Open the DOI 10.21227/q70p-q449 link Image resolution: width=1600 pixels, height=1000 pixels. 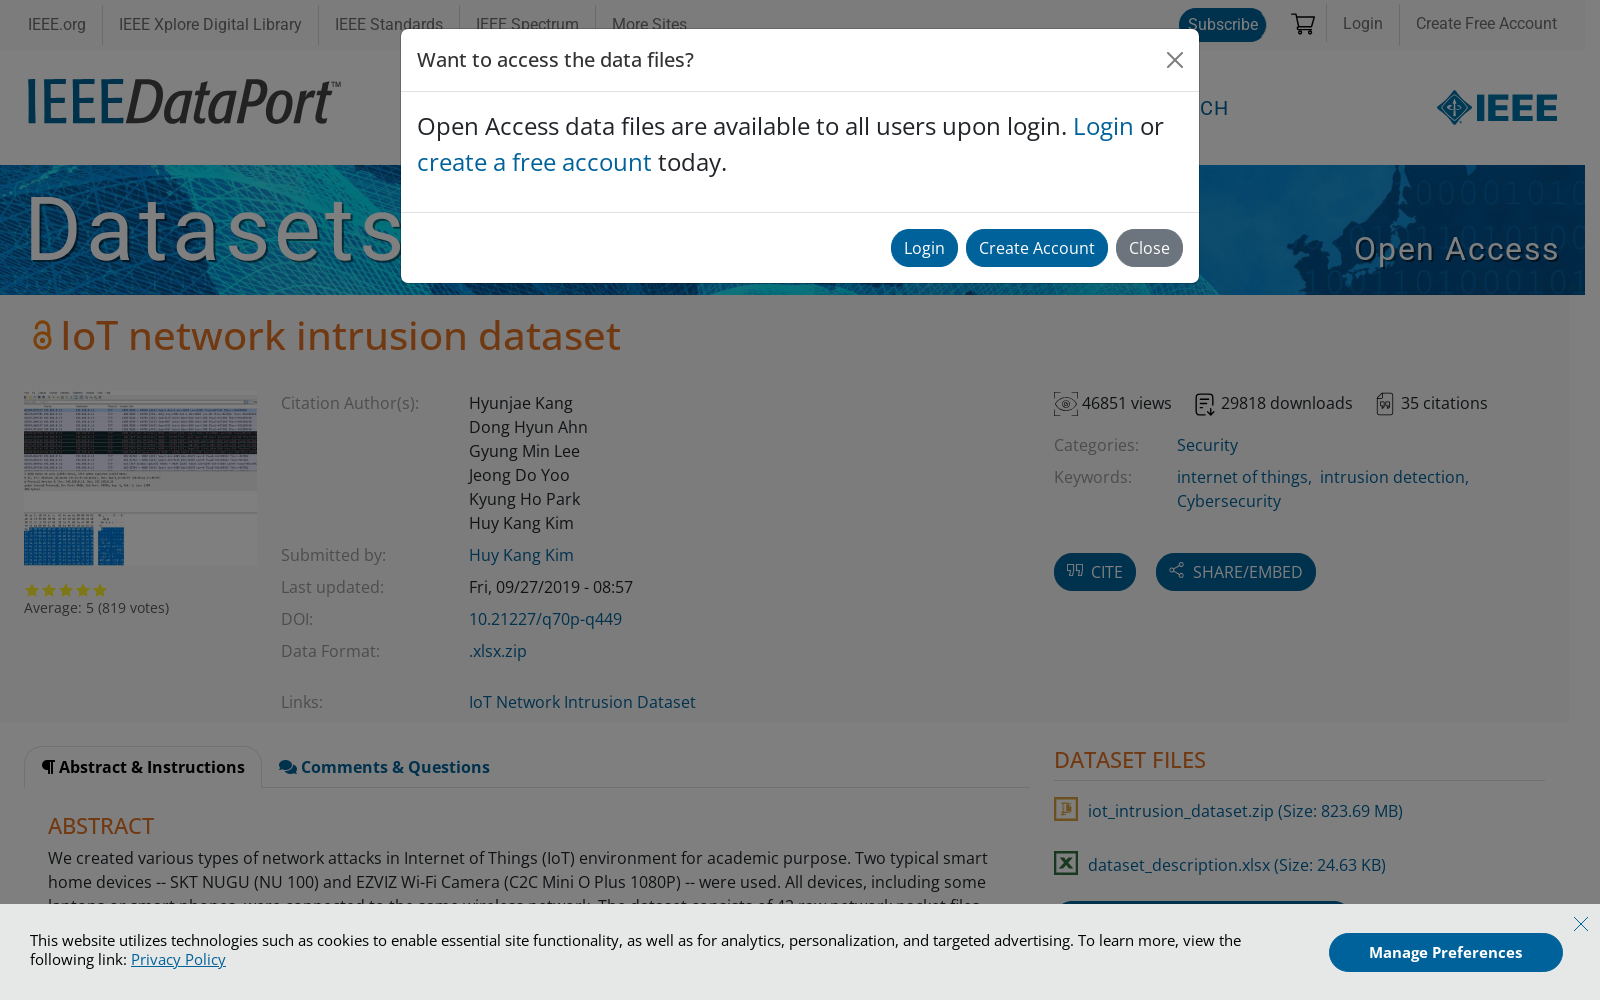[545, 620]
